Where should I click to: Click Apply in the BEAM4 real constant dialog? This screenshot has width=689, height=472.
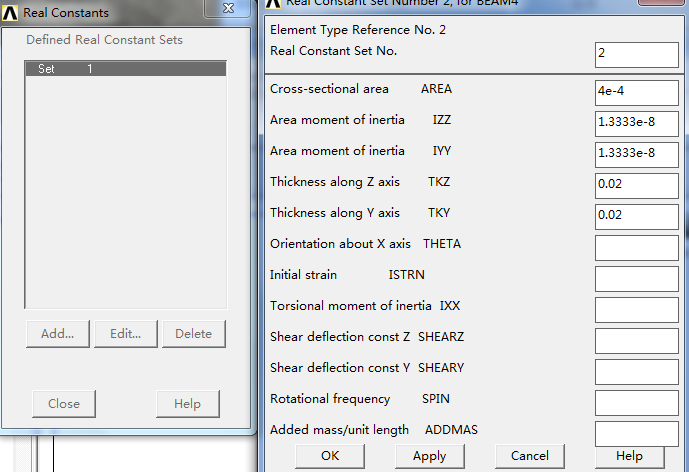point(430,456)
